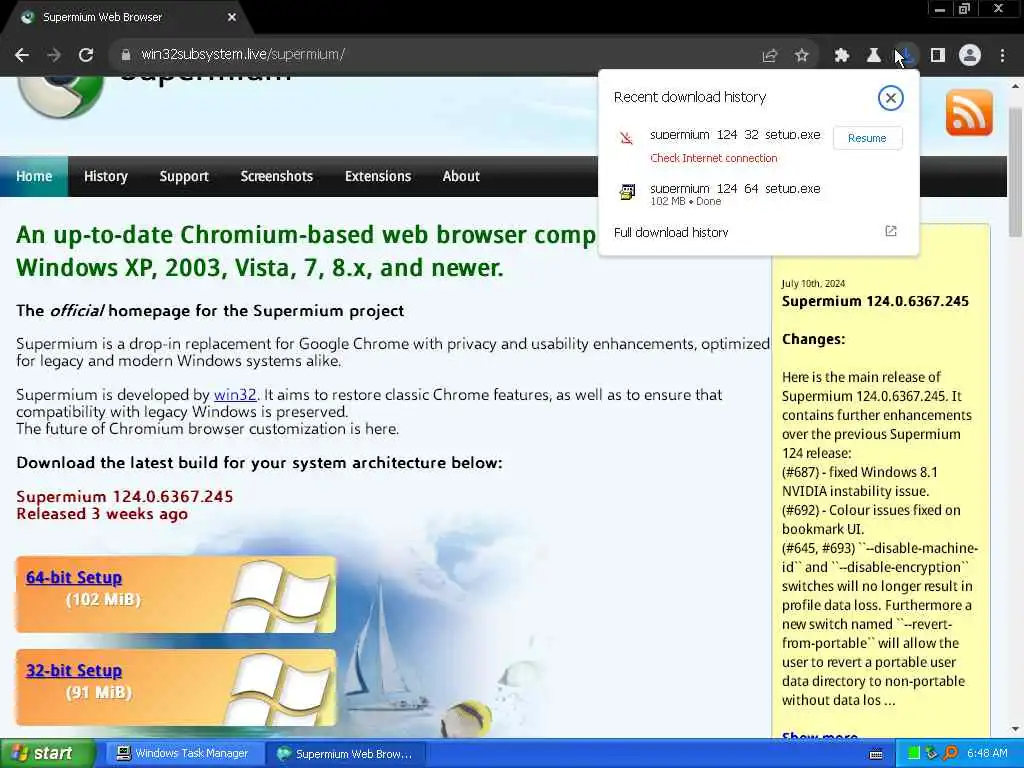Follow the win32 developer link
The width and height of the screenshot is (1024, 768).
click(x=235, y=394)
